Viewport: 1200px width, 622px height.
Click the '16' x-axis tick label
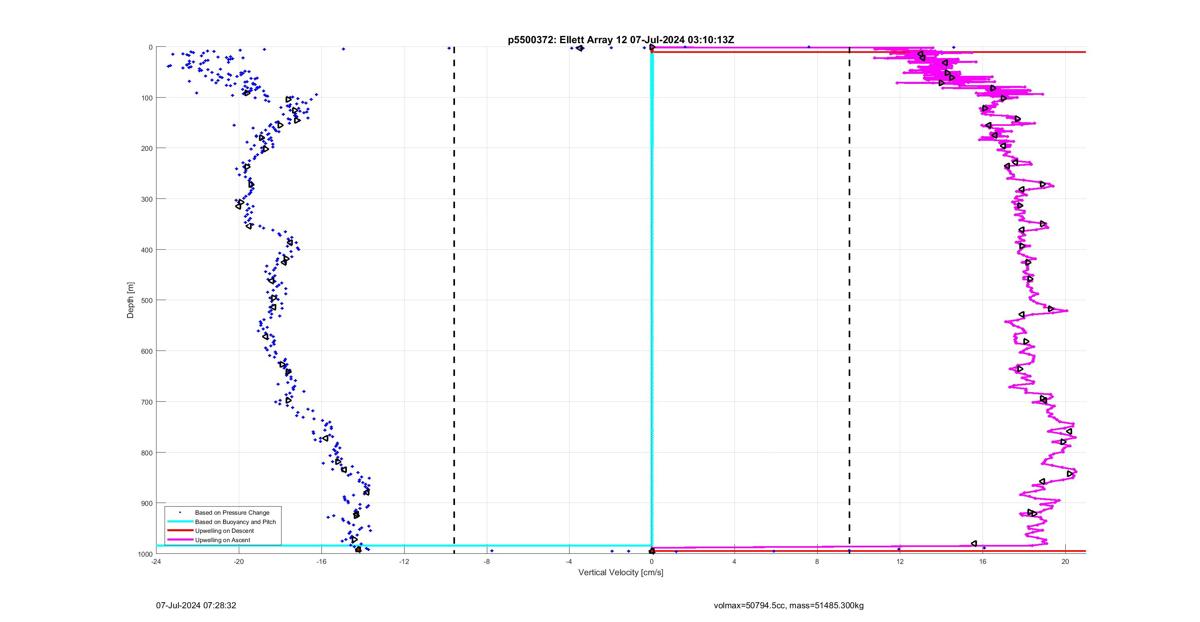[983, 562]
